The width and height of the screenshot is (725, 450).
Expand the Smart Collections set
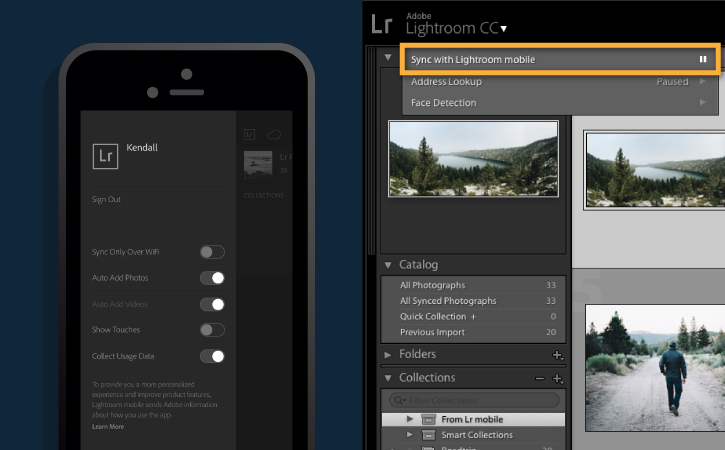point(410,435)
